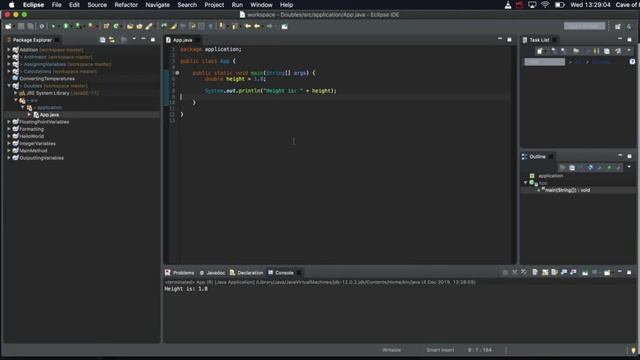Click the Save All toolbar icon
The image size is (640, 360).
[x=30, y=26]
